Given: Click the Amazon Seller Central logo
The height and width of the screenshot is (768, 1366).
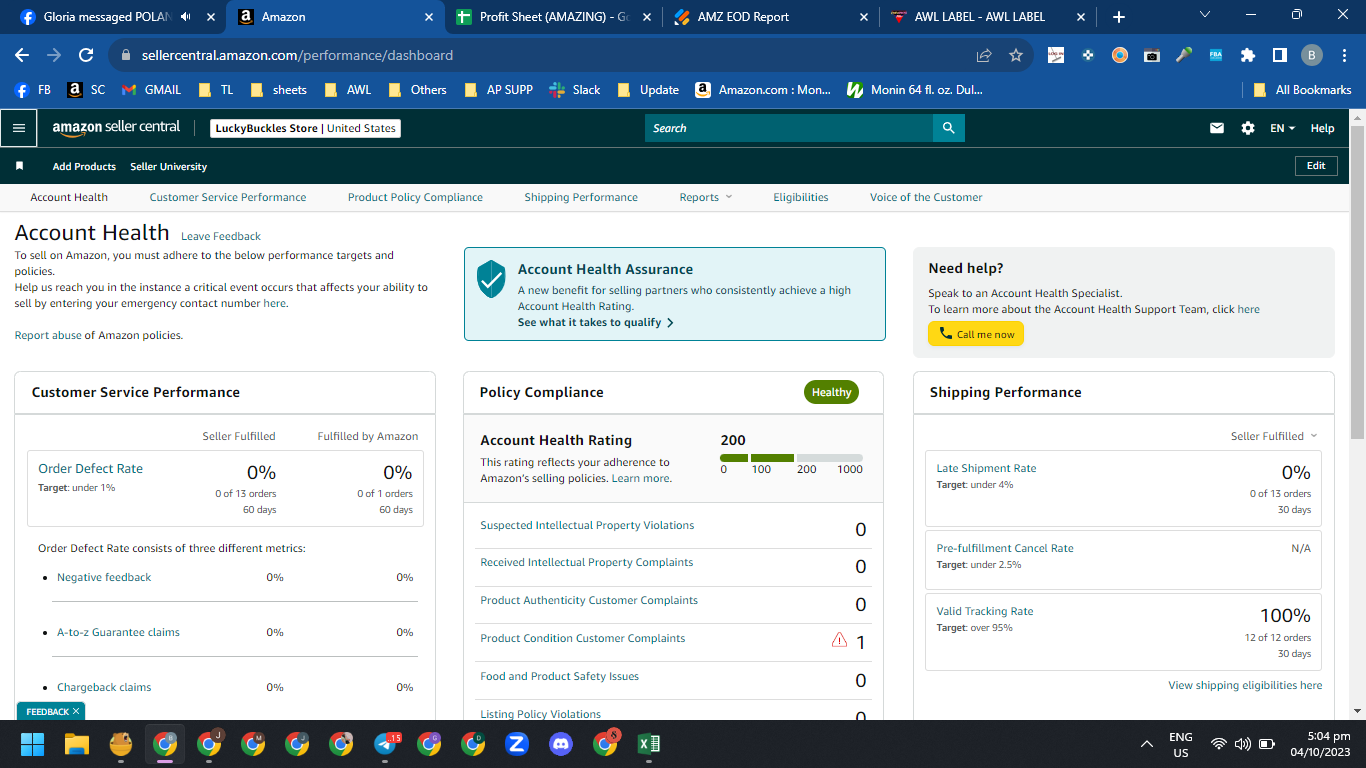Looking at the screenshot, I should (x=117, y=128).
